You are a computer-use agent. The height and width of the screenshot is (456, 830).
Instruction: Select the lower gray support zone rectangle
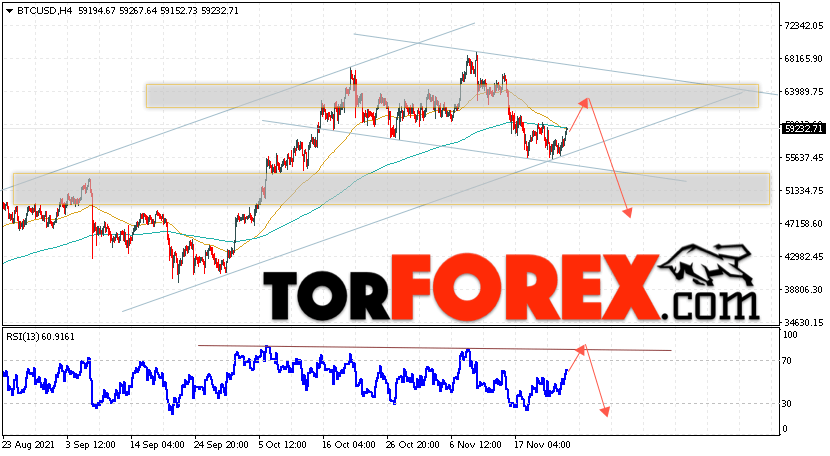click(x=391, y=189)
